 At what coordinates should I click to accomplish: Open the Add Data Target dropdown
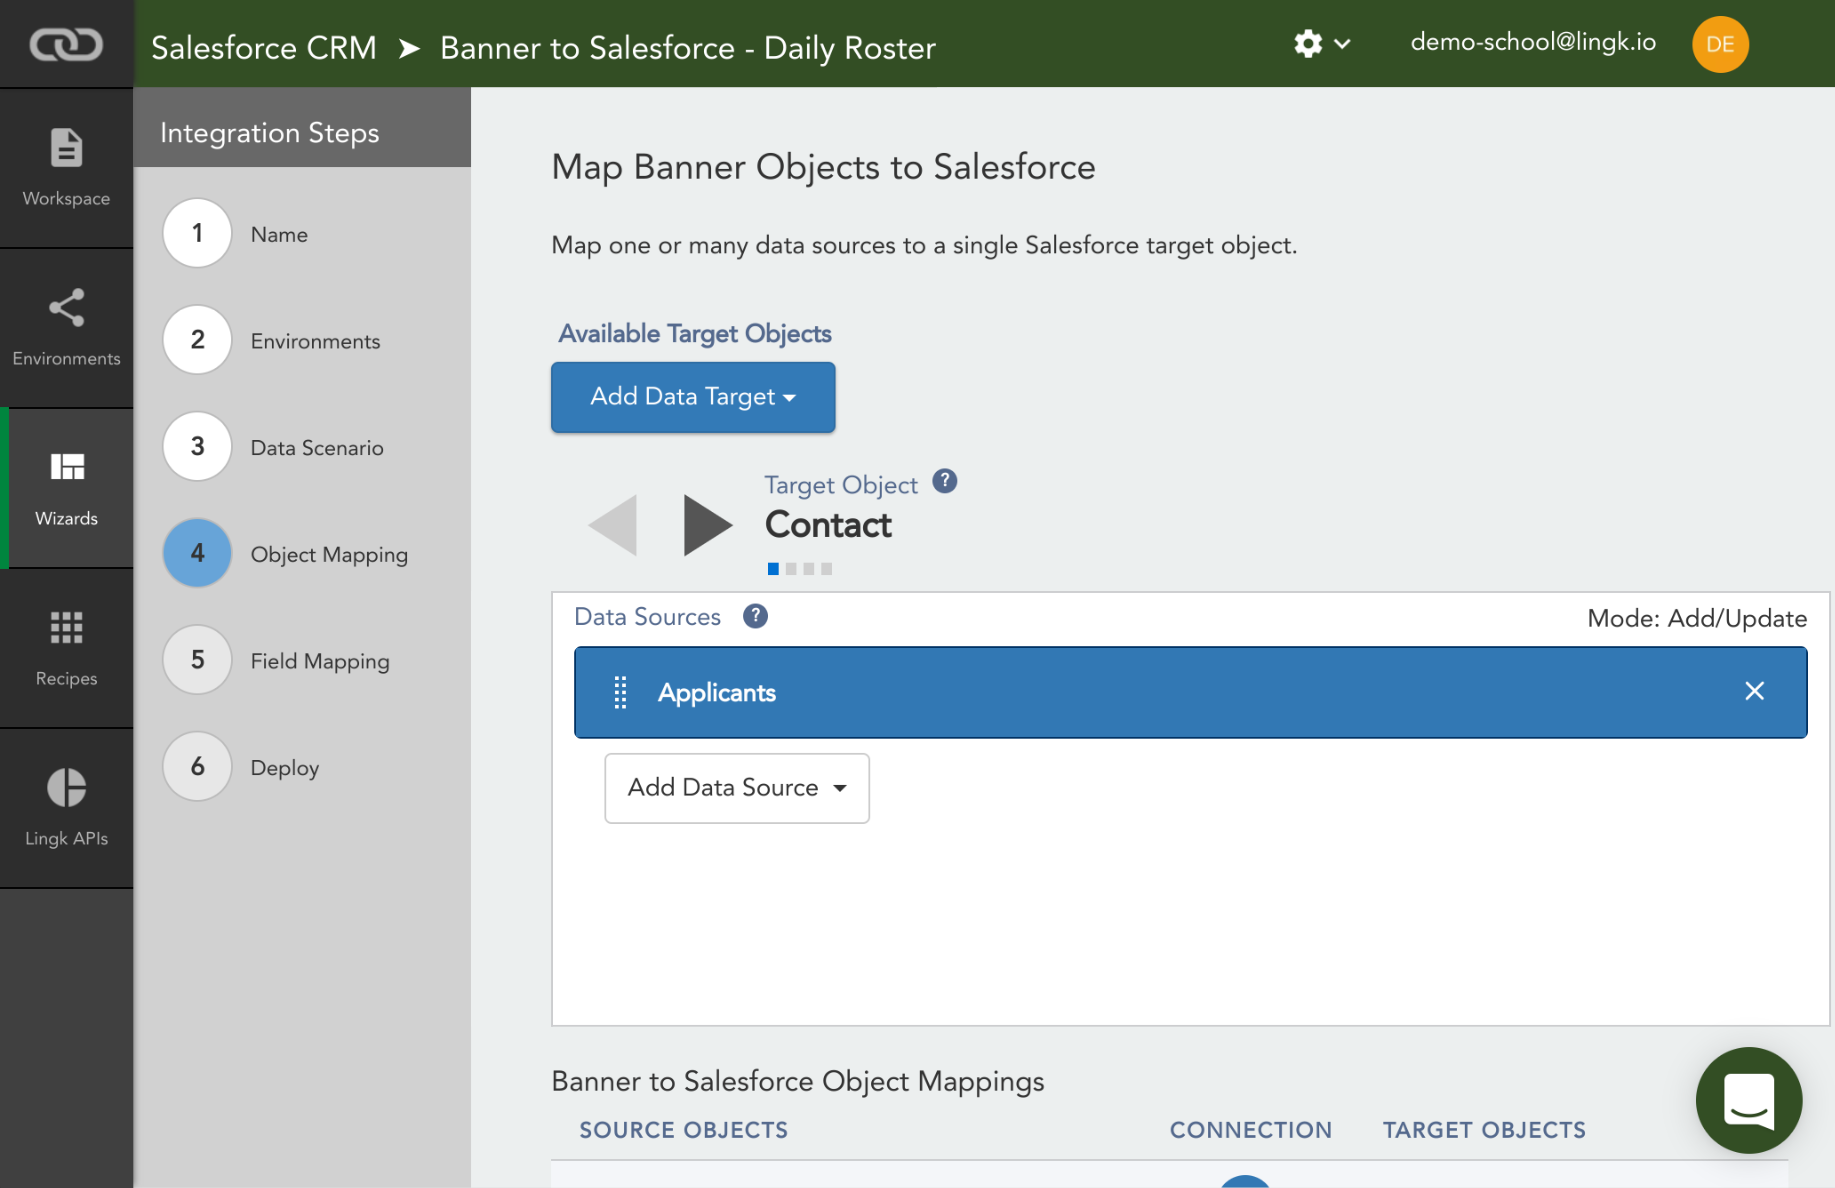coord(693,397)
